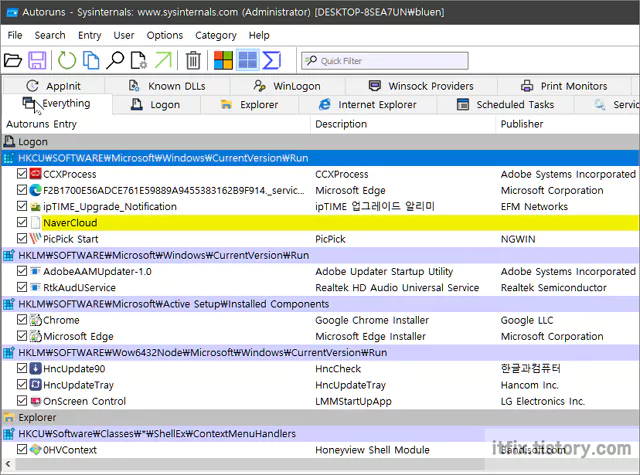Click the PicPick Start entry icon
This screenshot has width=640, height=475.
tap(36, 238)
